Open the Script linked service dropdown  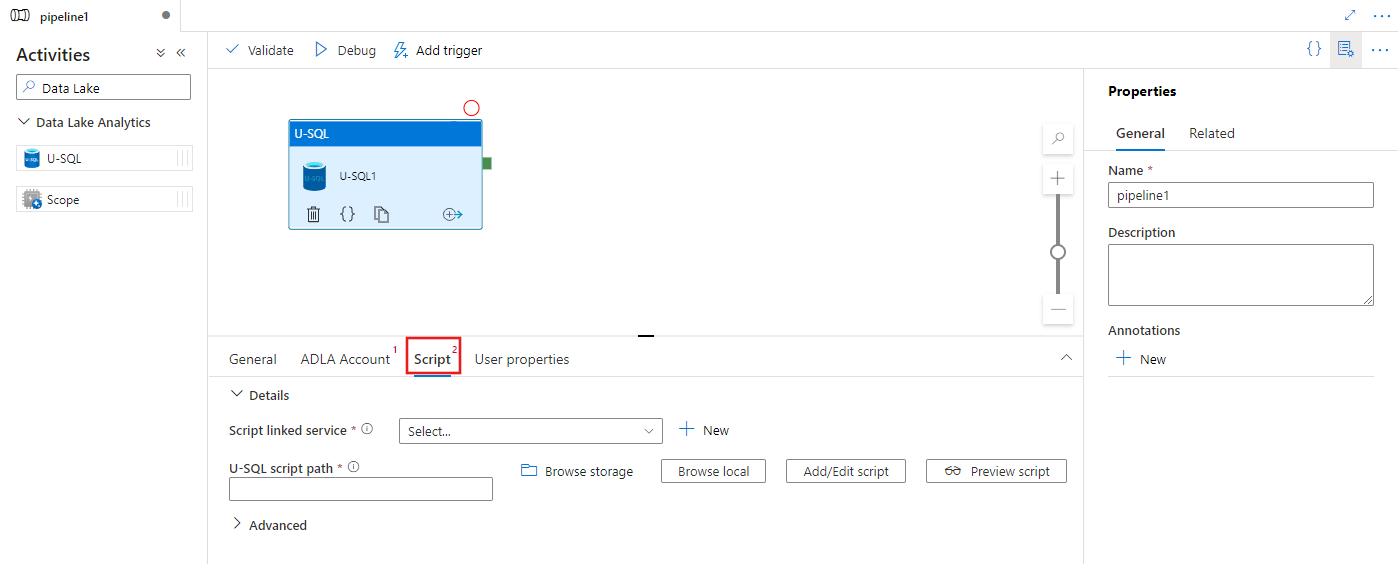pos(530,431)
